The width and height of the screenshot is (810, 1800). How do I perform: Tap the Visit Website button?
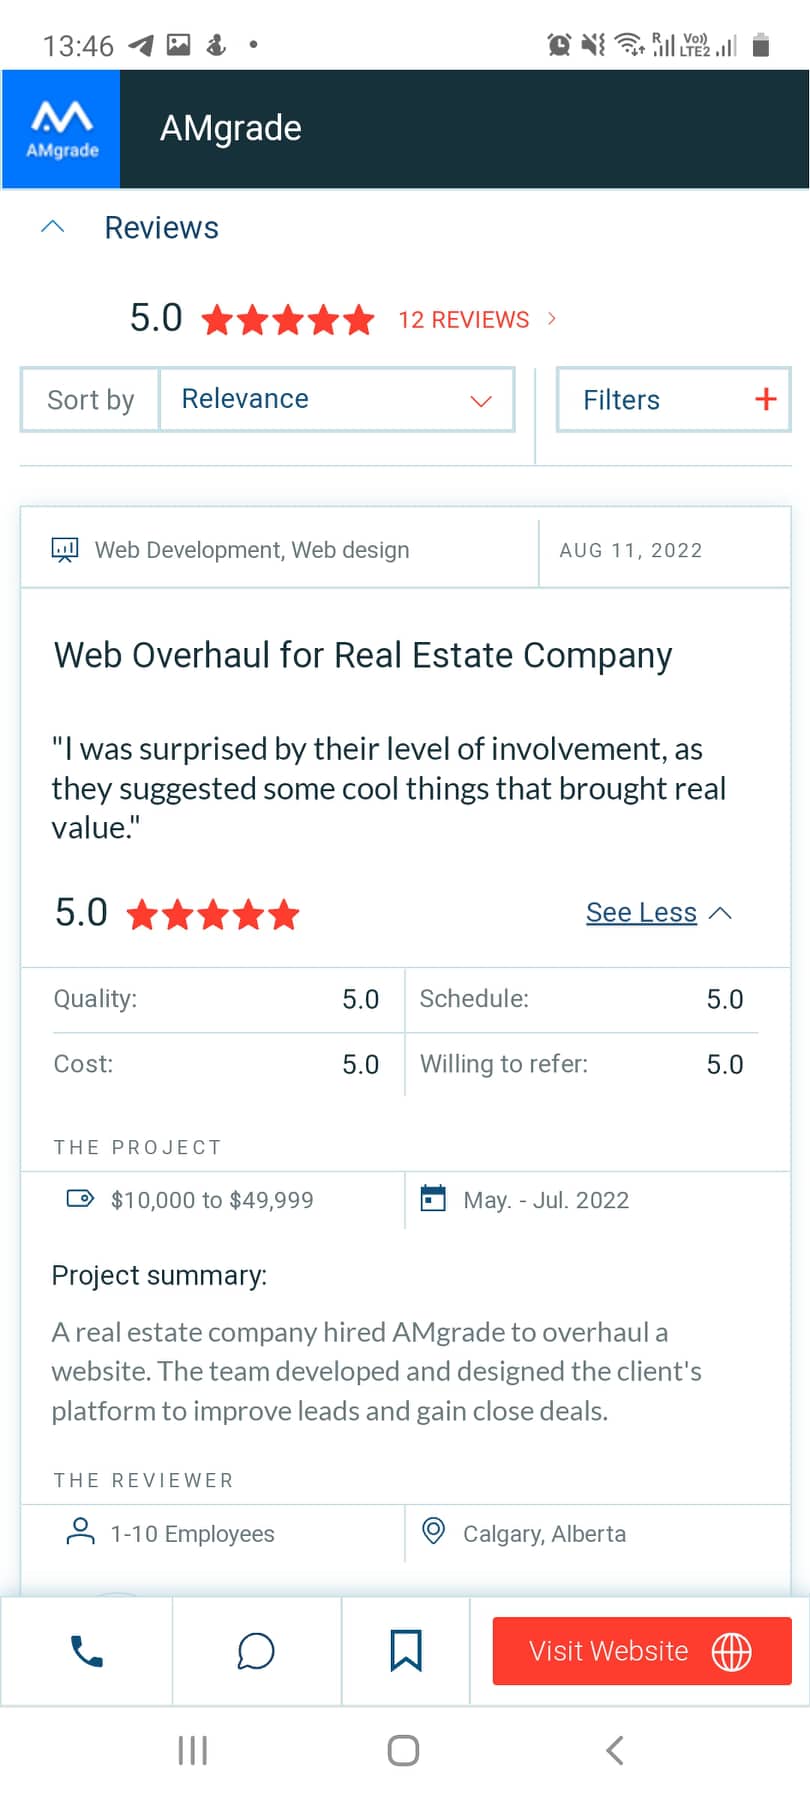click(x=642, y=1651)
